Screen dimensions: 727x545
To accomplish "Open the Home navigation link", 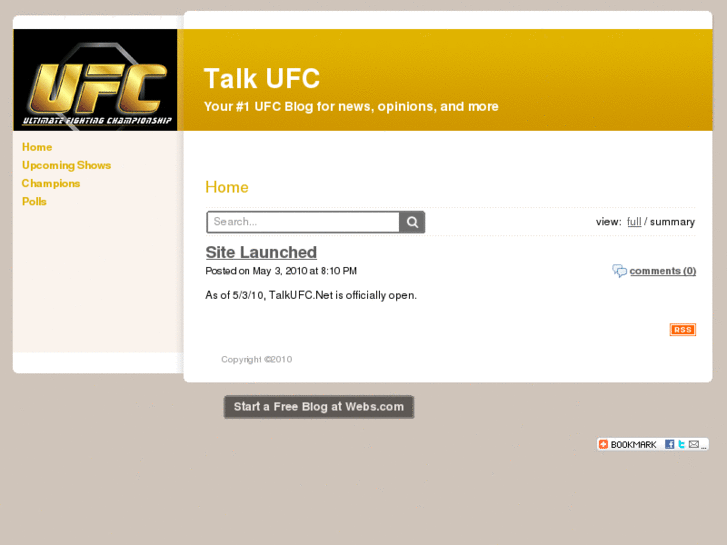I will click(37, 147).
